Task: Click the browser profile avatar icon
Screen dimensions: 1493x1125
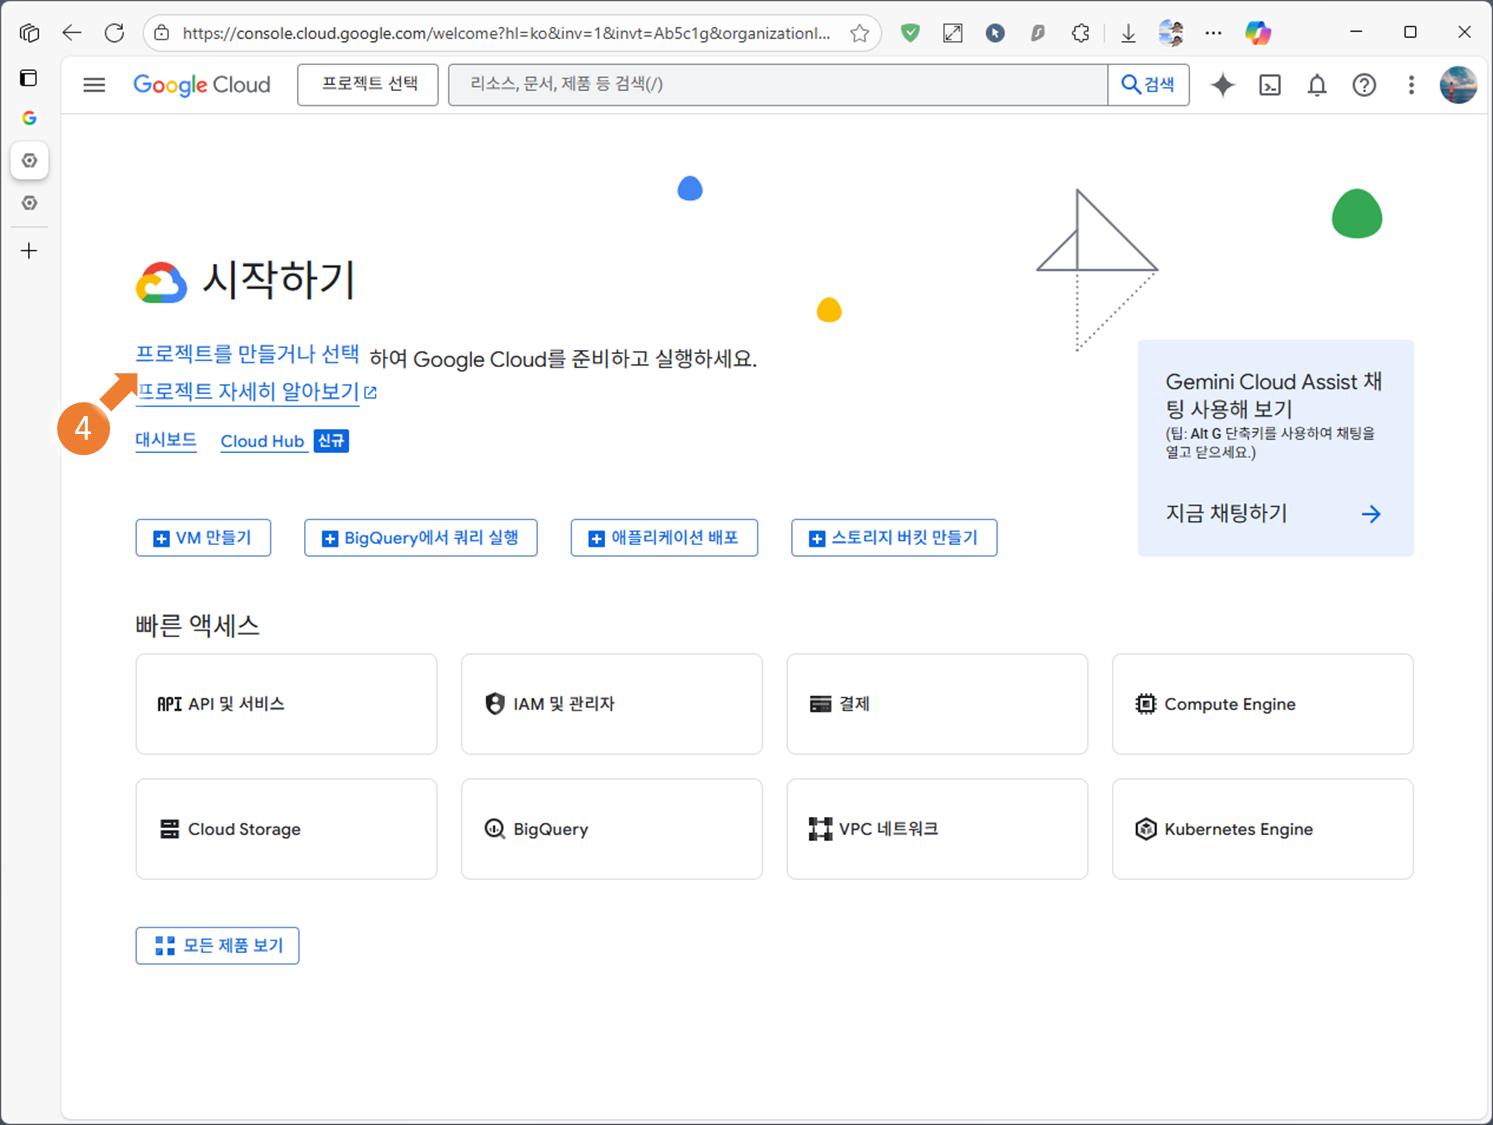Action: 1171,33
